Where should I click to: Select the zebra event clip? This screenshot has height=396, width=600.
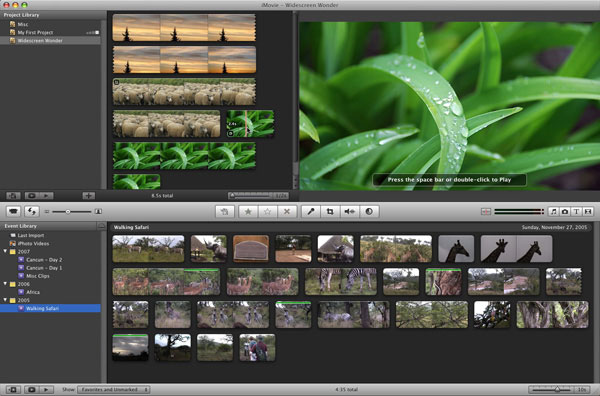pos(341,281)
